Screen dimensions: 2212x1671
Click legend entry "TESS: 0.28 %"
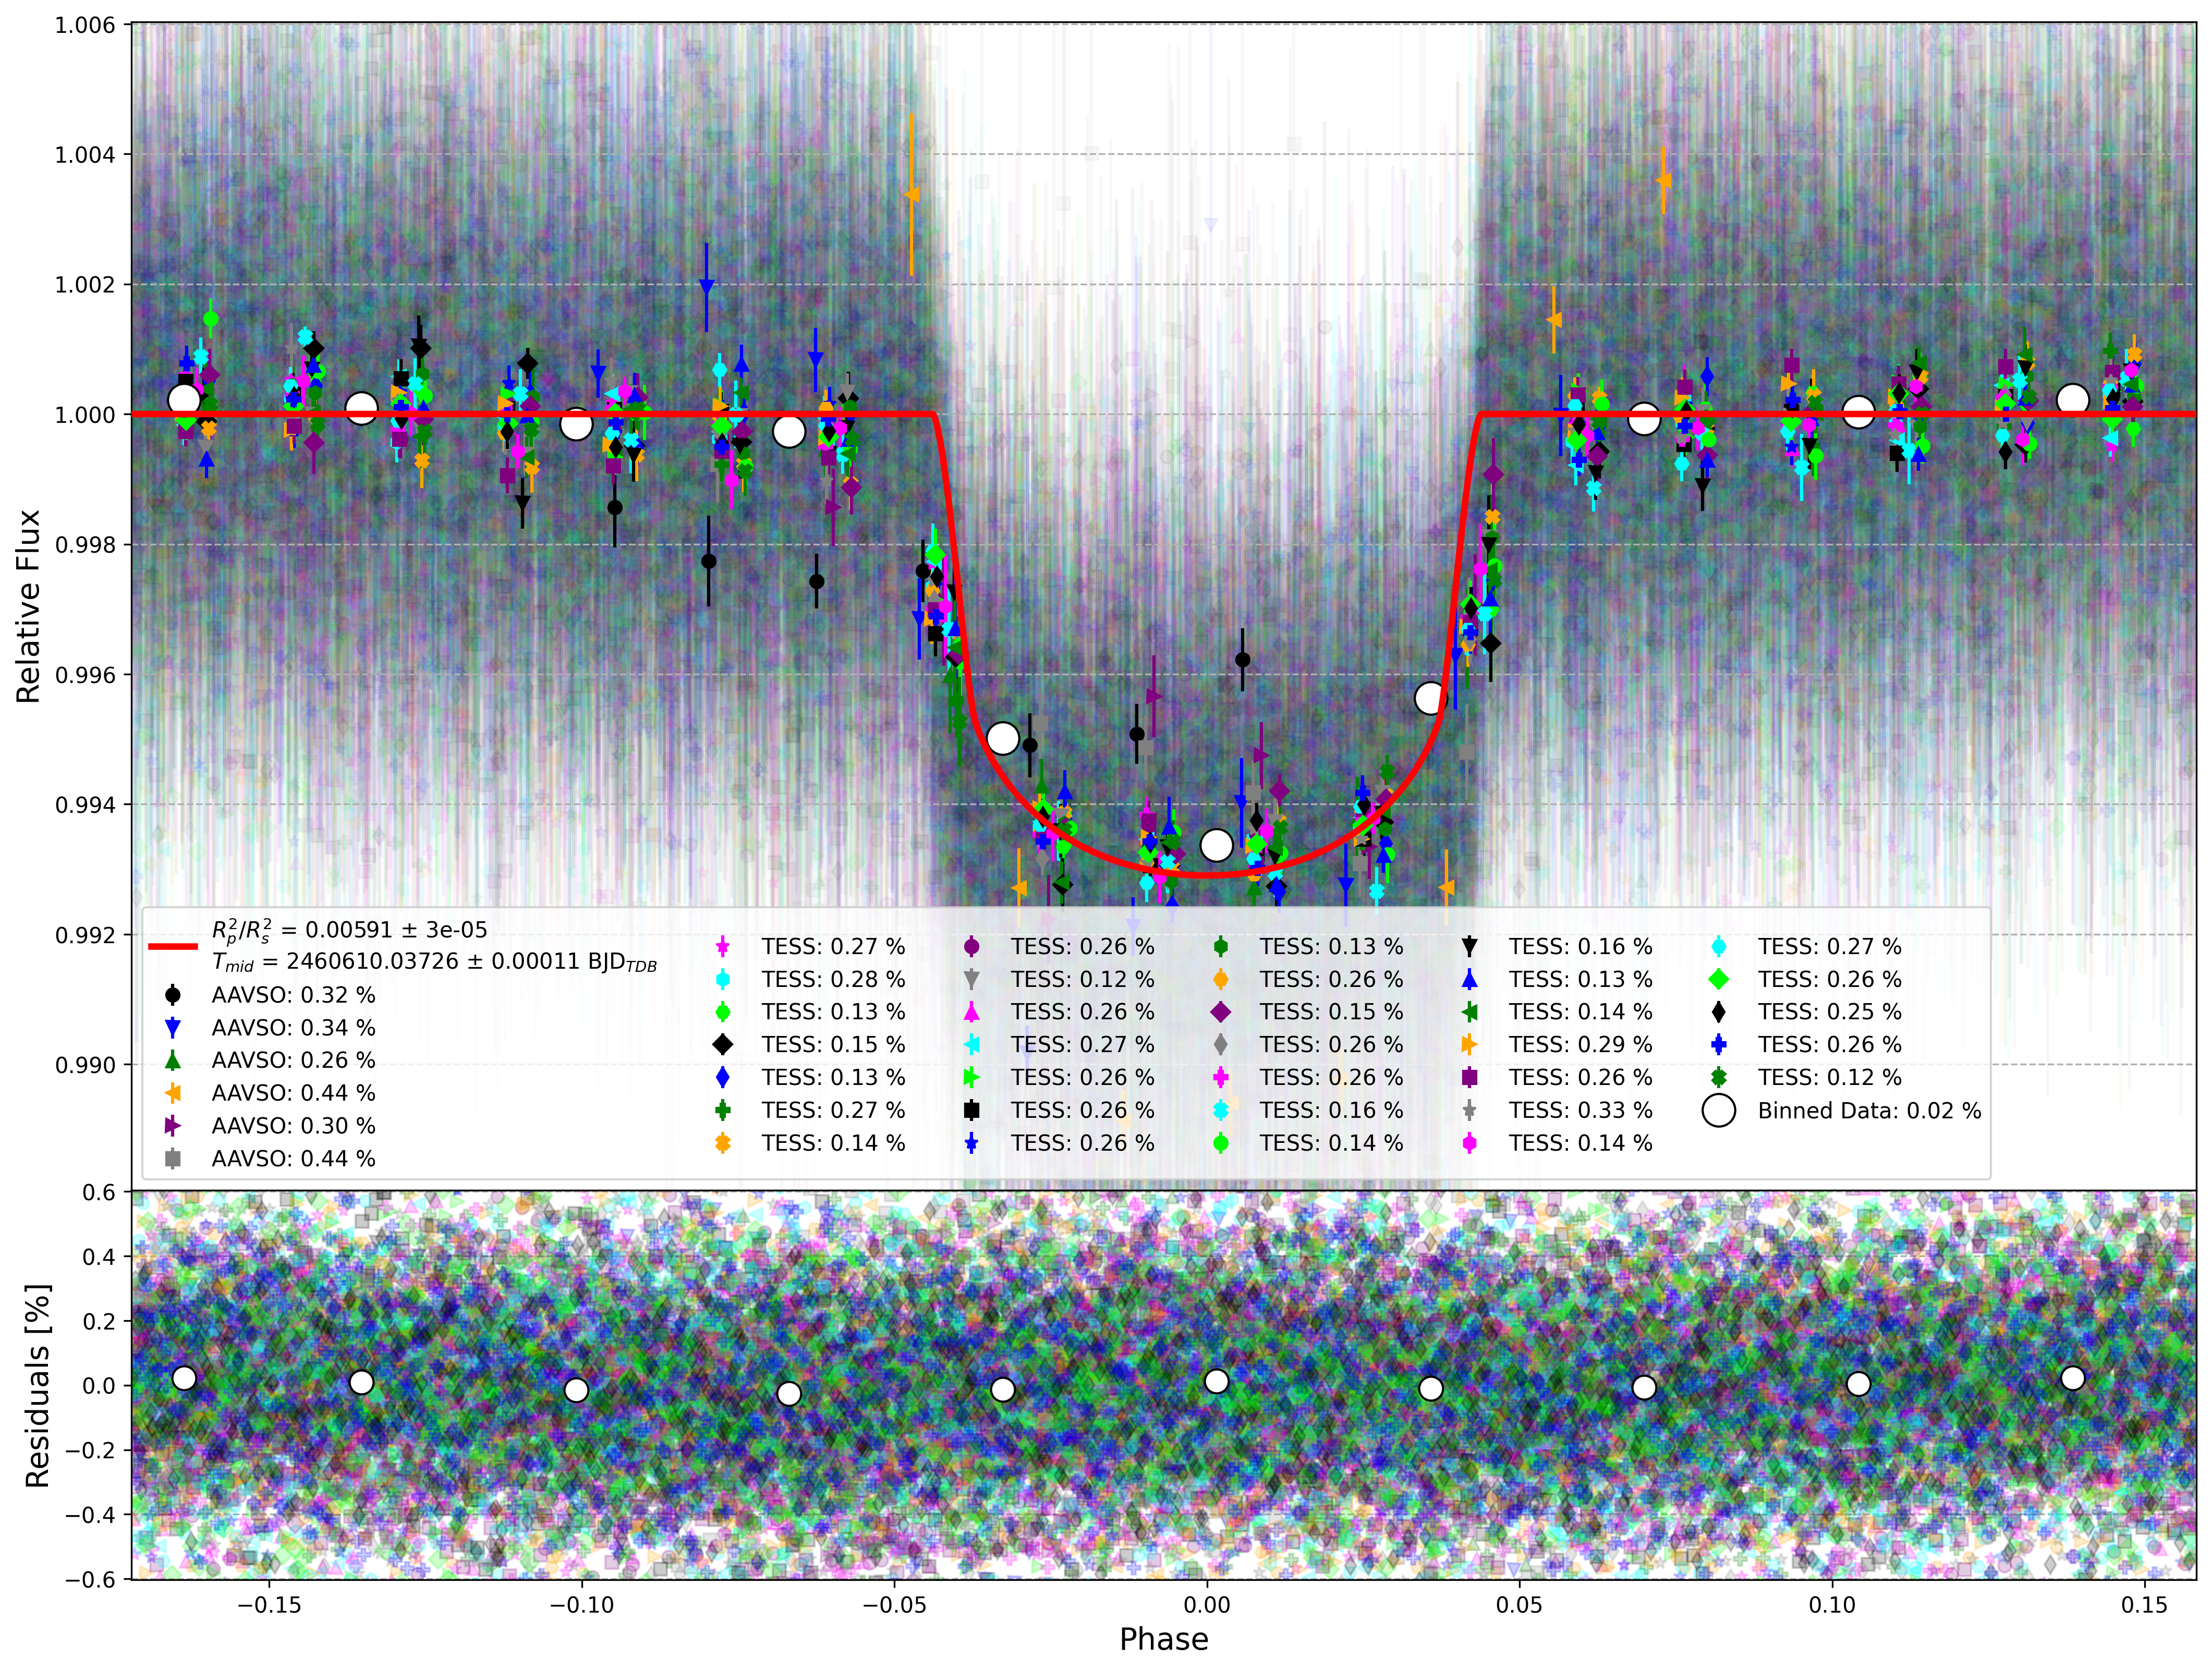[833, 980]
